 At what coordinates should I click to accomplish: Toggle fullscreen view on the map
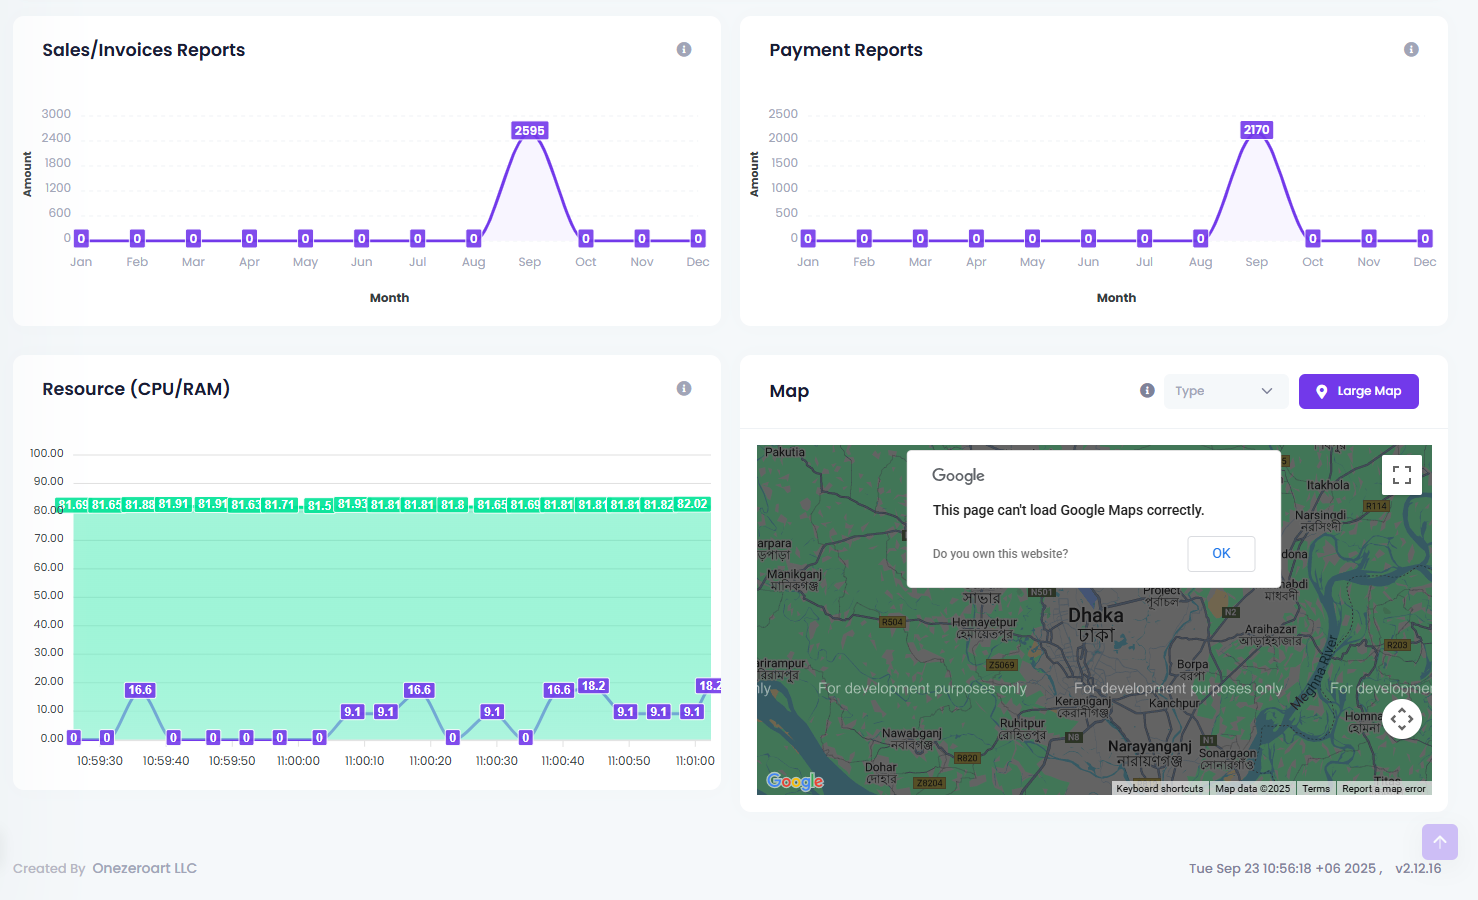(1402, 475)
